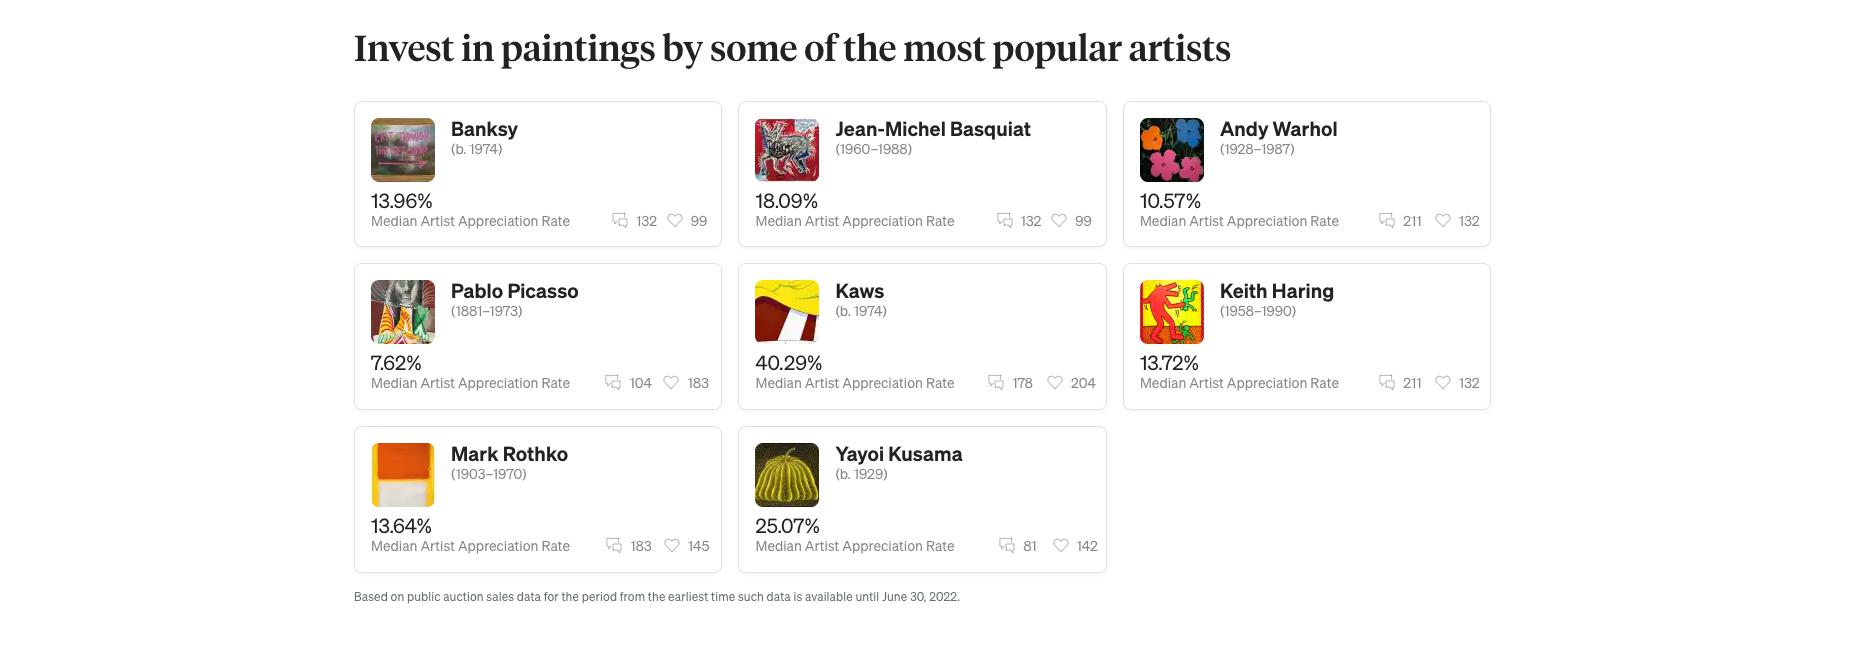This screenshot has width=1867, height=653.
Task: Click the Jean-Michel Basquiat name link
Action: (932, 129)
